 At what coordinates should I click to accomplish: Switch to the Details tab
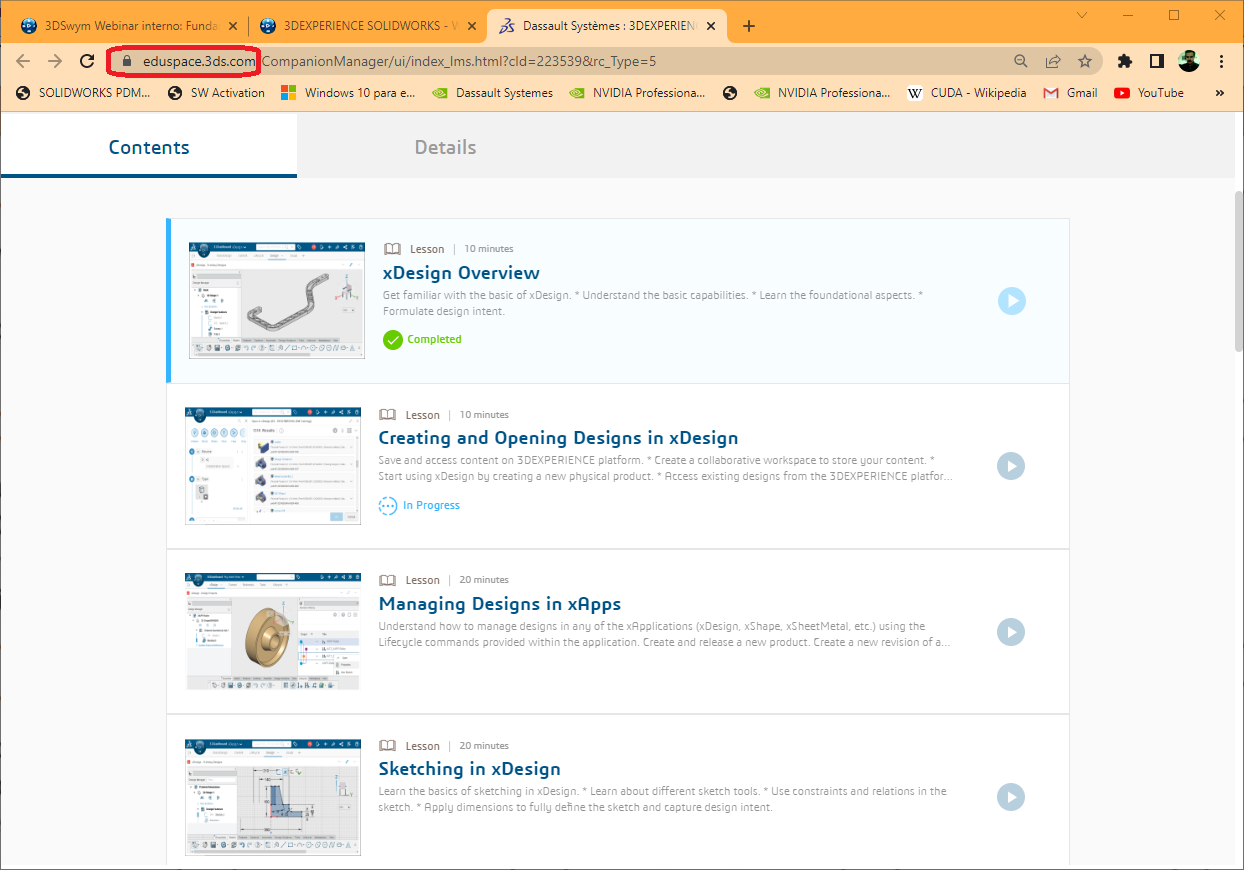(x=445, y=147)
